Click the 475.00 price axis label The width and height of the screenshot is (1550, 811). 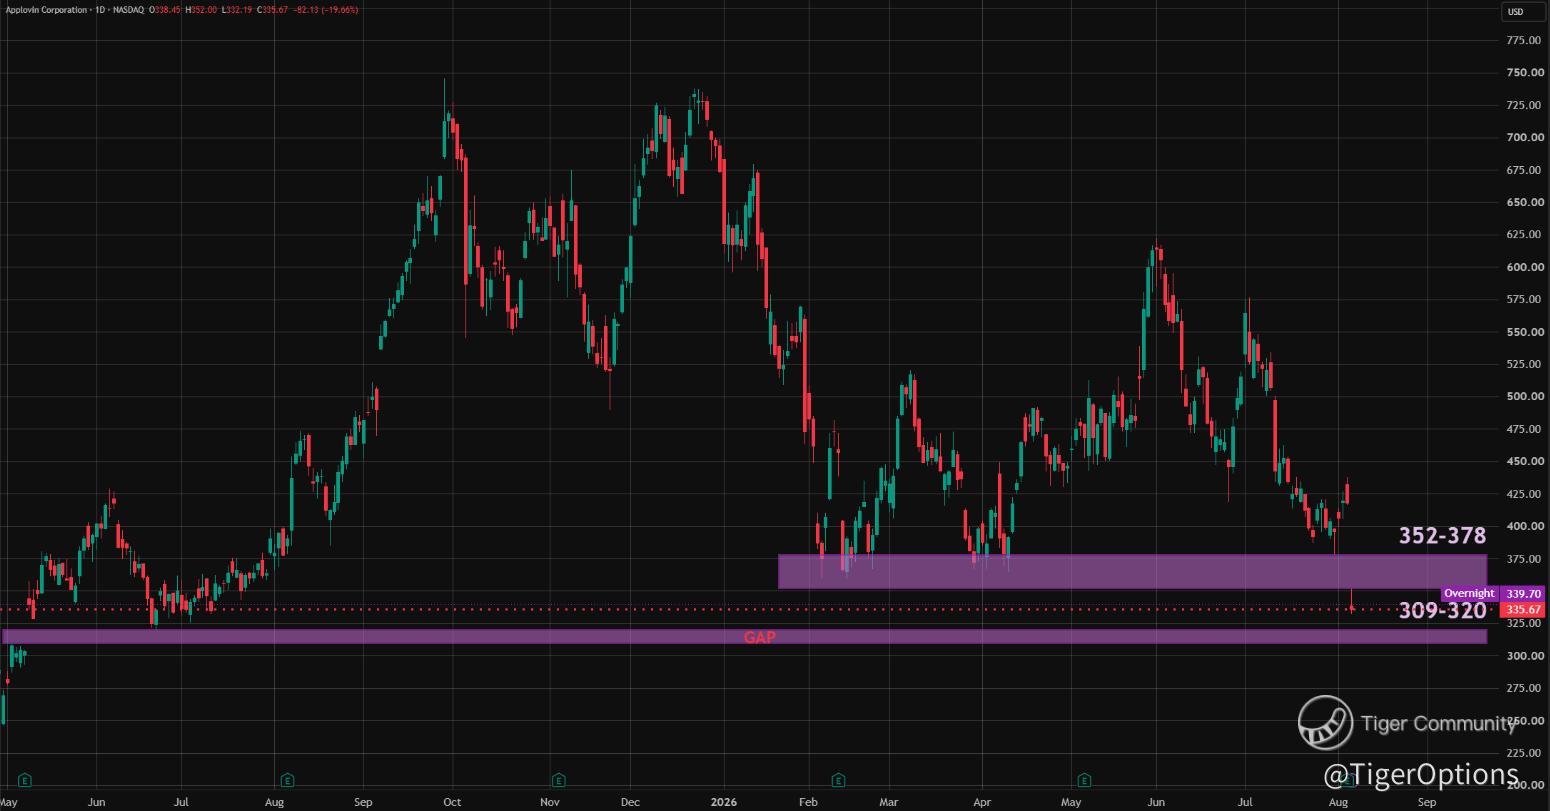click(x=1522, y=429)
